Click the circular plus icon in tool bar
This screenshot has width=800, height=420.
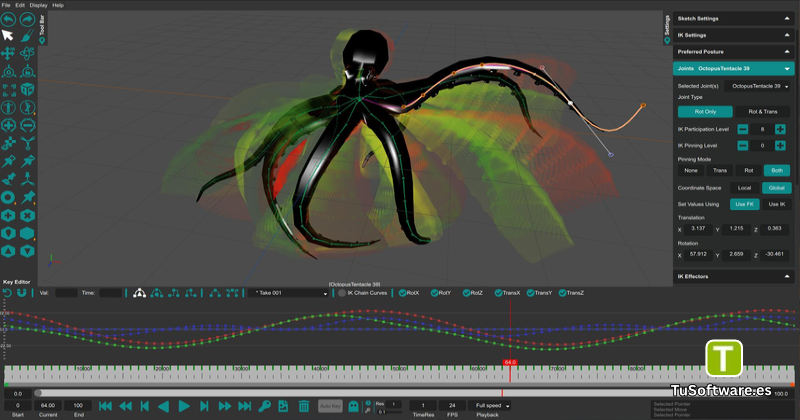8,126
